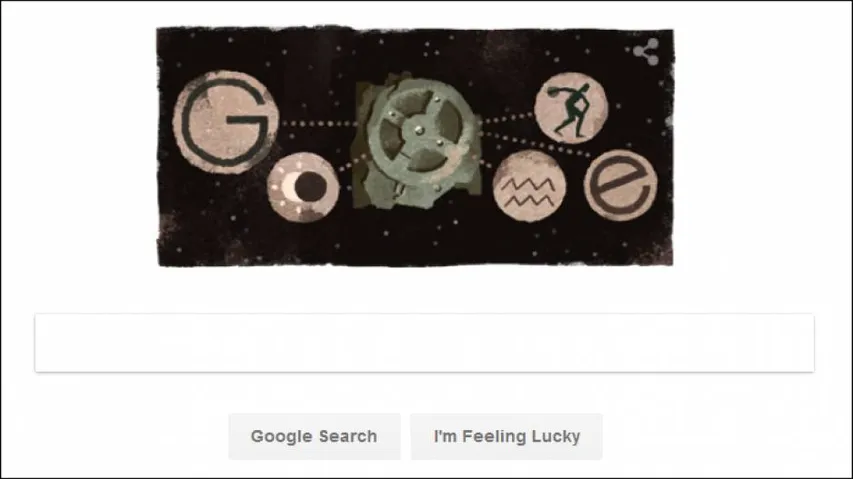Click the large letter G medallion

click(225, 122)
